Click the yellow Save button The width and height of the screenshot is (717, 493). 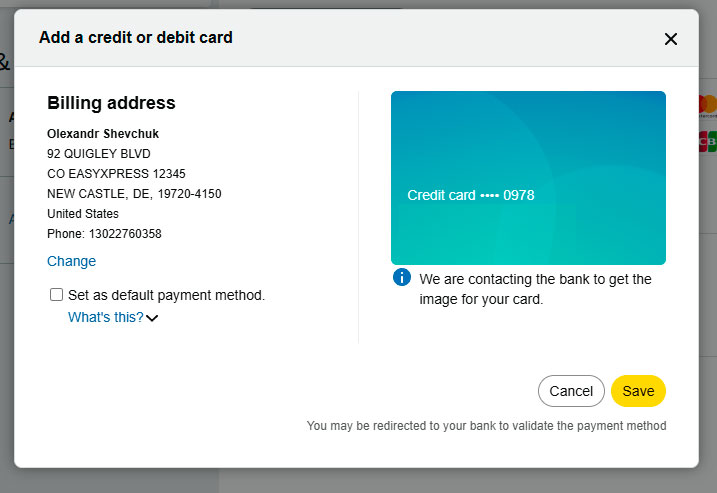[x=638, y=391]
